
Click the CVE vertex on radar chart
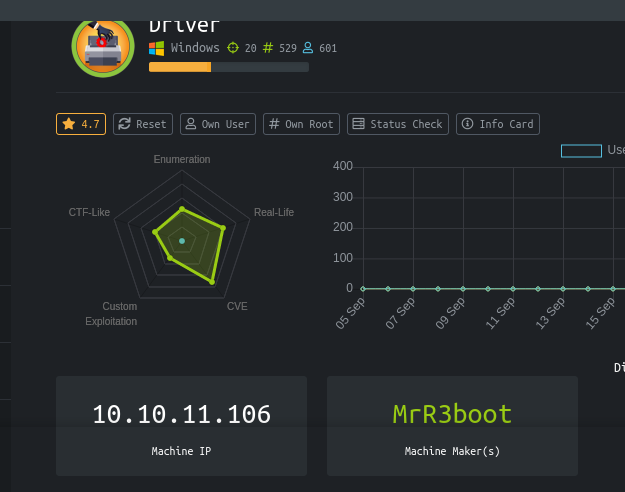212,283
